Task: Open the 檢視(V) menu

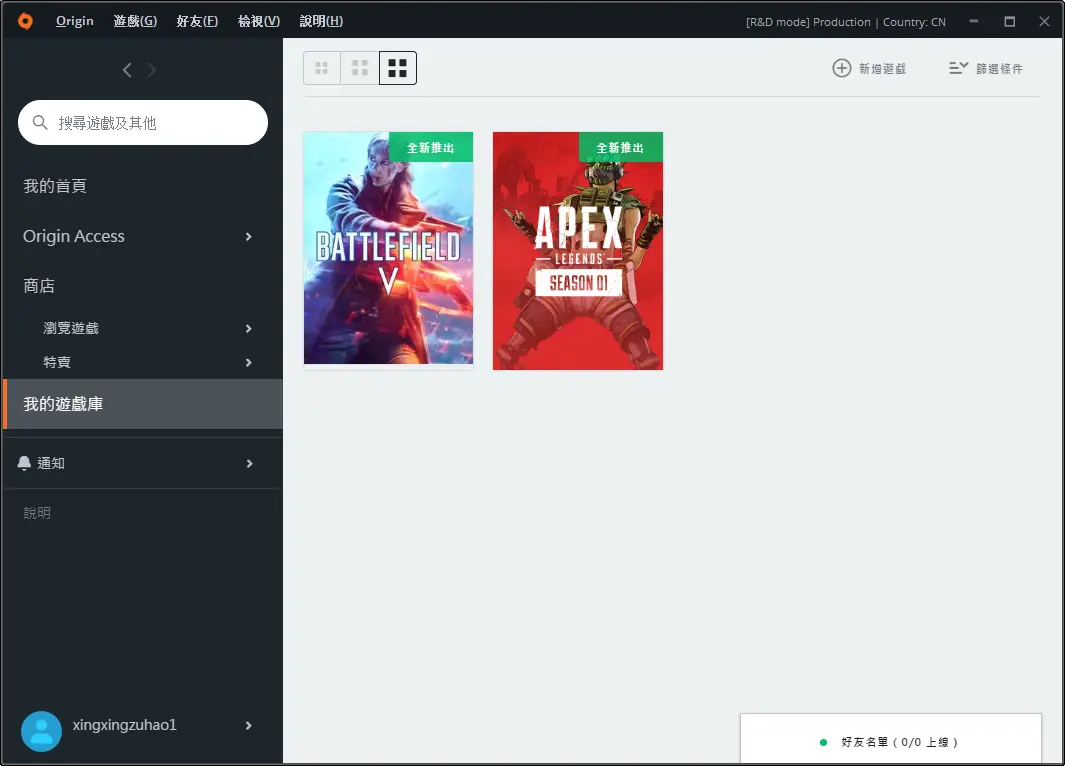Action: [259, 21]
